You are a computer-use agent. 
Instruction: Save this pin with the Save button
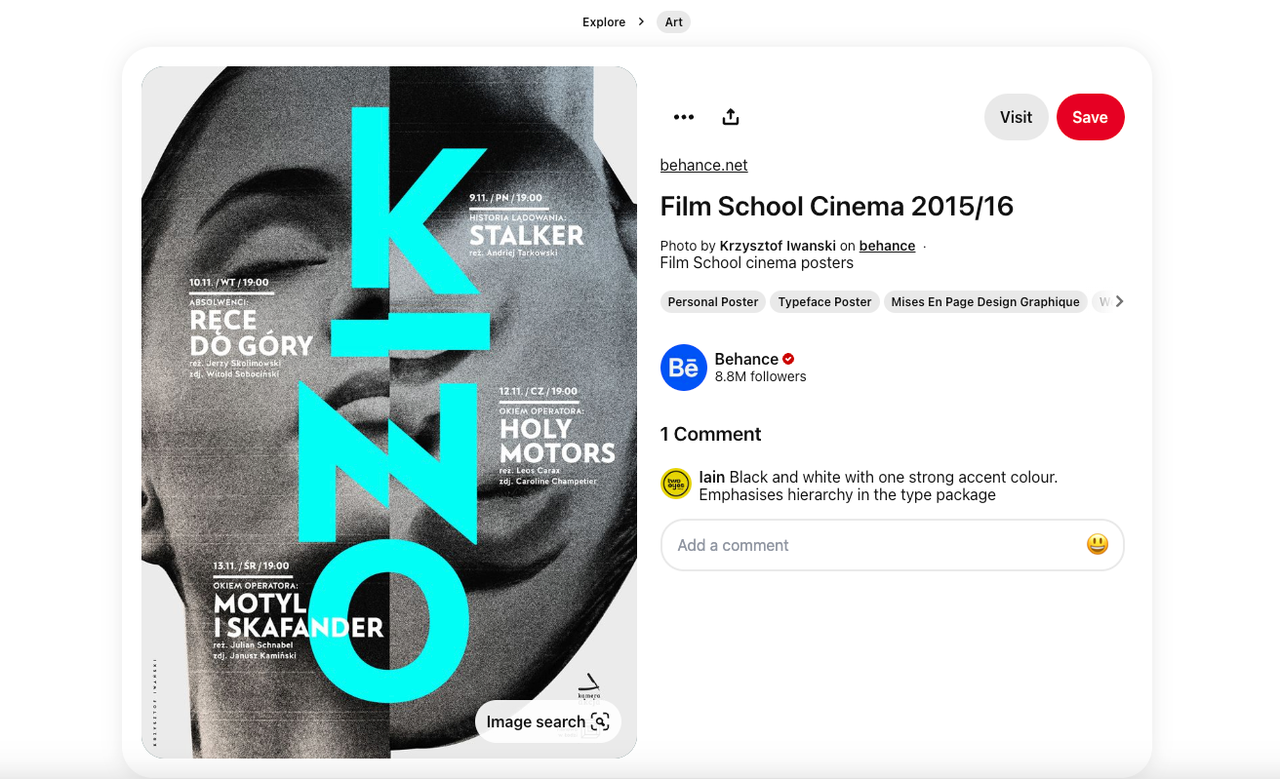pos(1090,117)
